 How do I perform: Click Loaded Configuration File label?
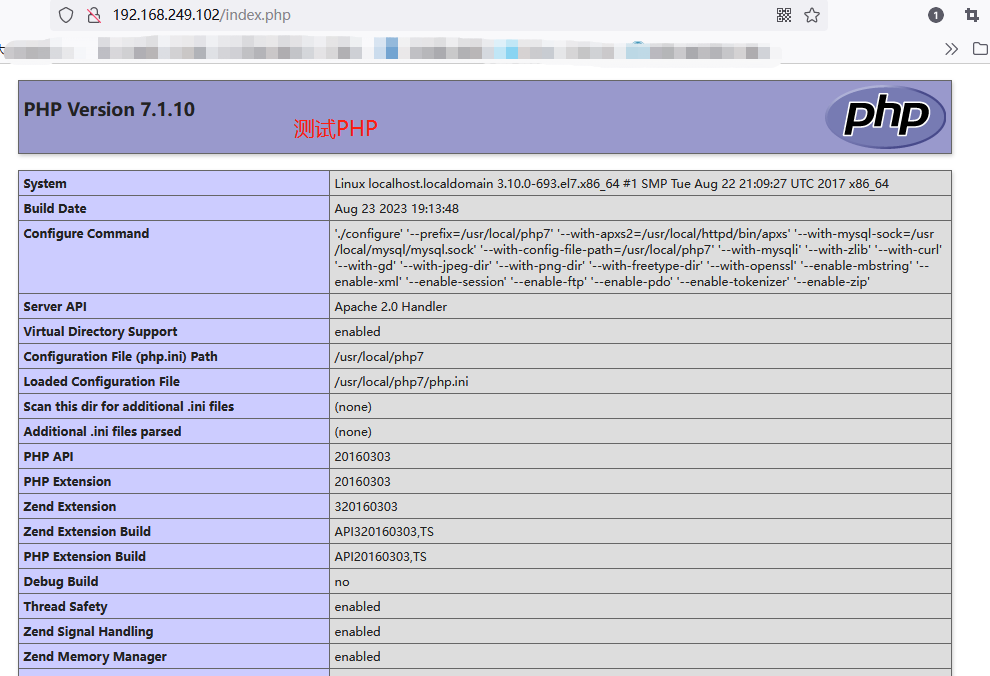pos(102,381)
